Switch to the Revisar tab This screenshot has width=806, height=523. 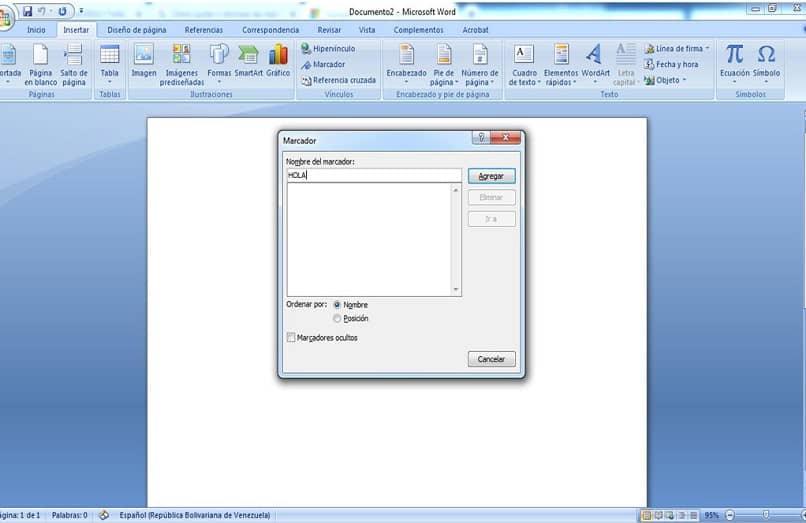[x=329, y=30]
